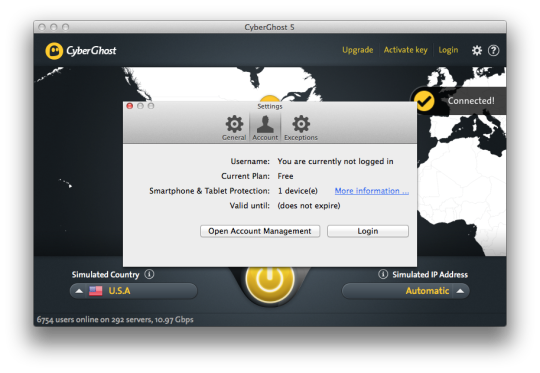This screenshot has width=540, height=373.
Task: Click Open Account Management button
Action: [260, 231]
